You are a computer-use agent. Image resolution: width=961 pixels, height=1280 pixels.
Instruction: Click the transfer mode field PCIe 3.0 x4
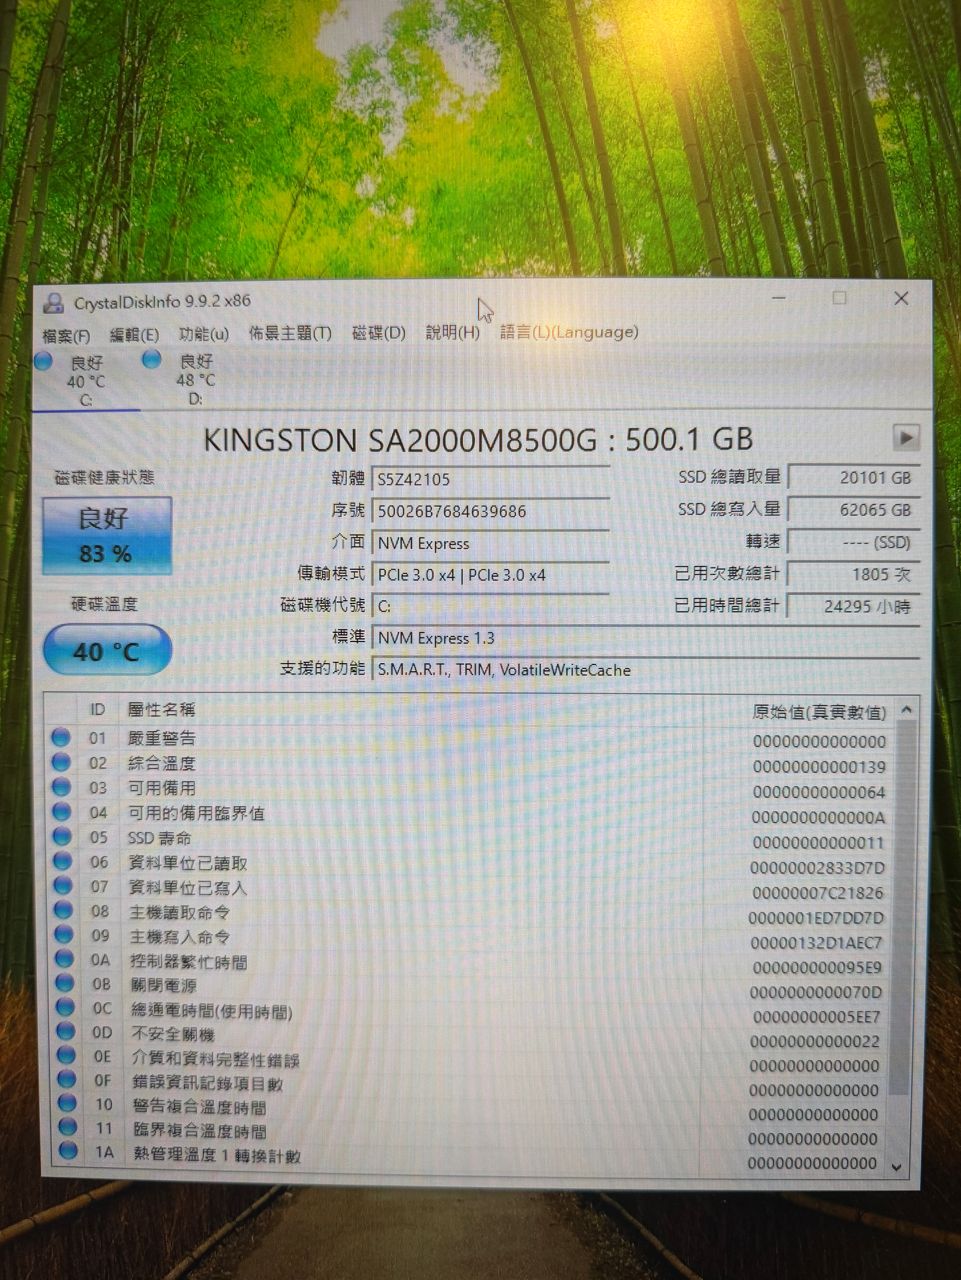(x=491, y=575)
